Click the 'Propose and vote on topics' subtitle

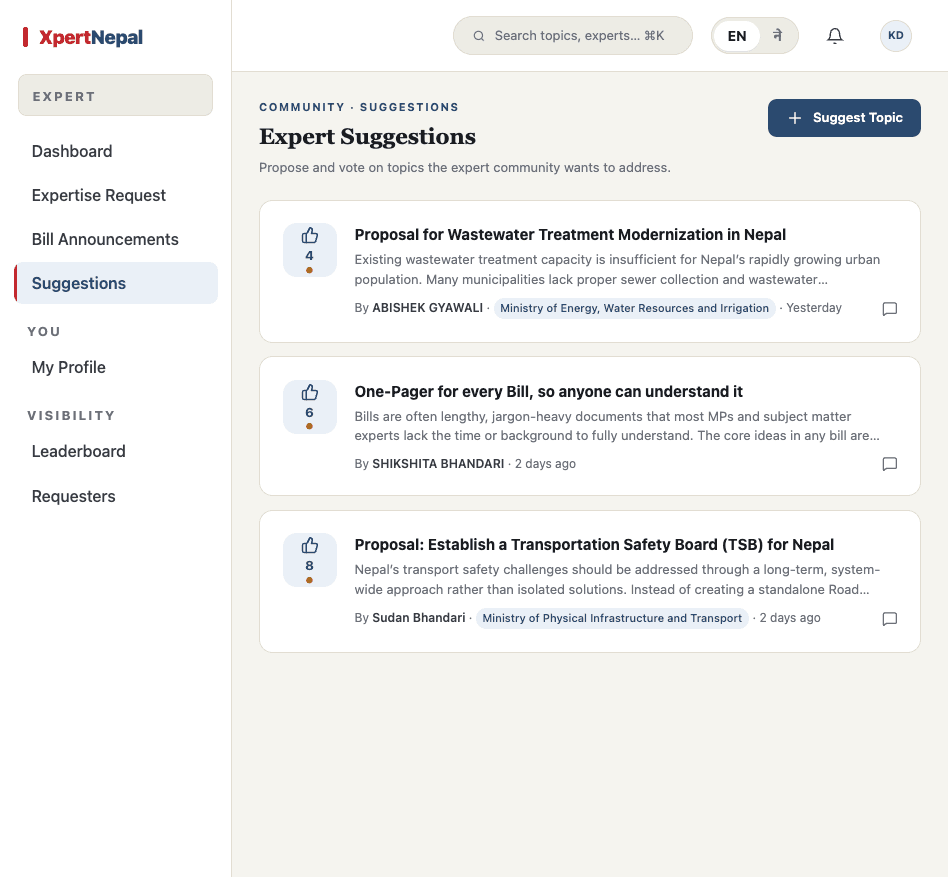464,167
